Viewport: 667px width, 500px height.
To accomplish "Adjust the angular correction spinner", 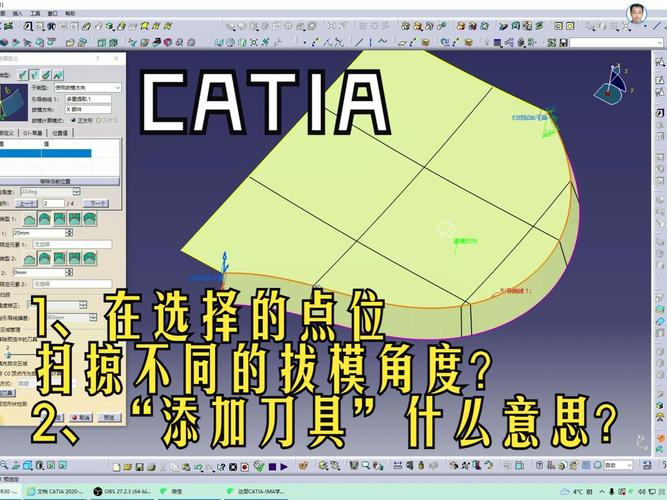I will 83,305.
